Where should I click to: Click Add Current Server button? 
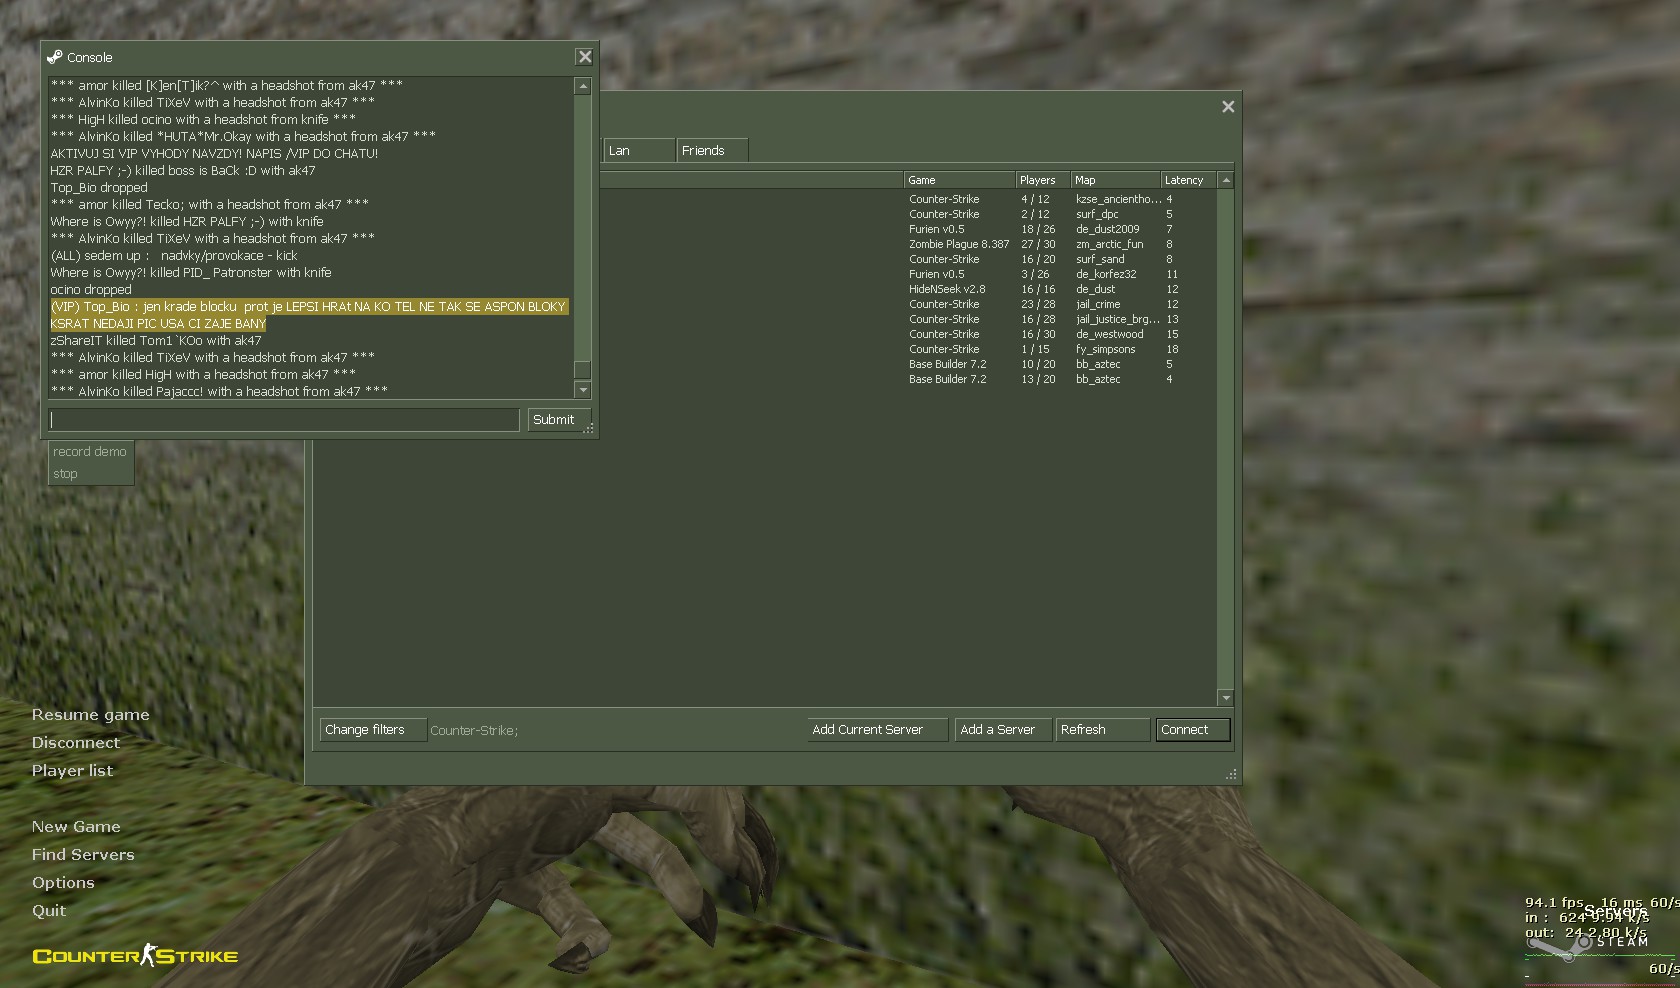[877, 730]
